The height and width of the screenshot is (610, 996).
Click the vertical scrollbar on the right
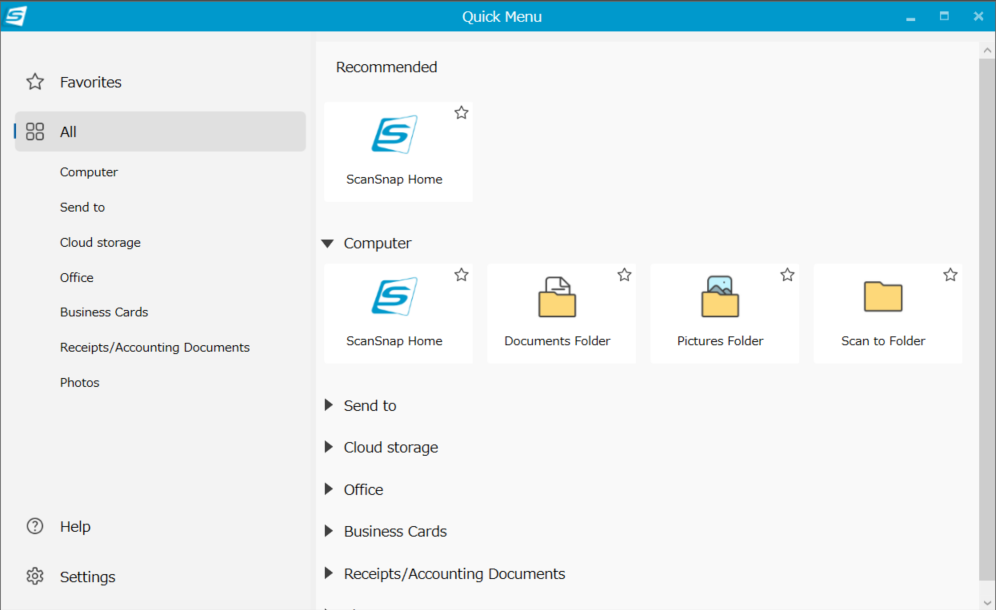click(987, 300)
